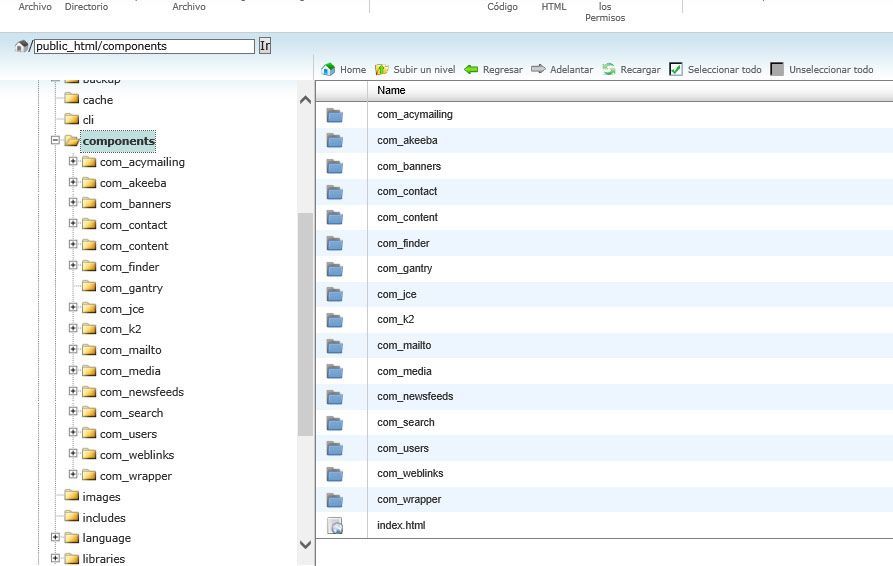Select com_banners folder icon in file list
The width and height of the screenshot is (893, 566).
tap(335, 167)
